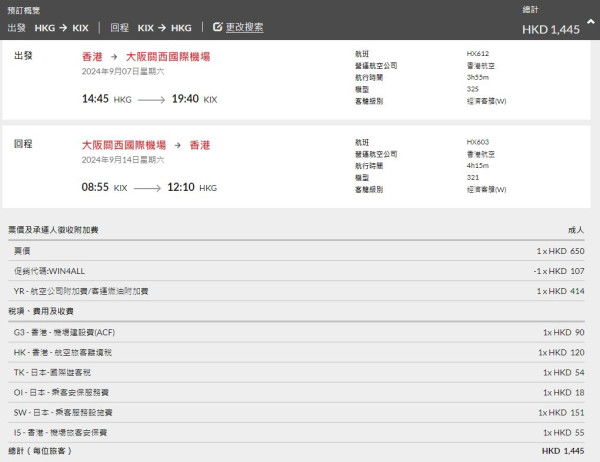
Task: Select the HKD 1,445 total in the header
Action: tap(551, 29)
